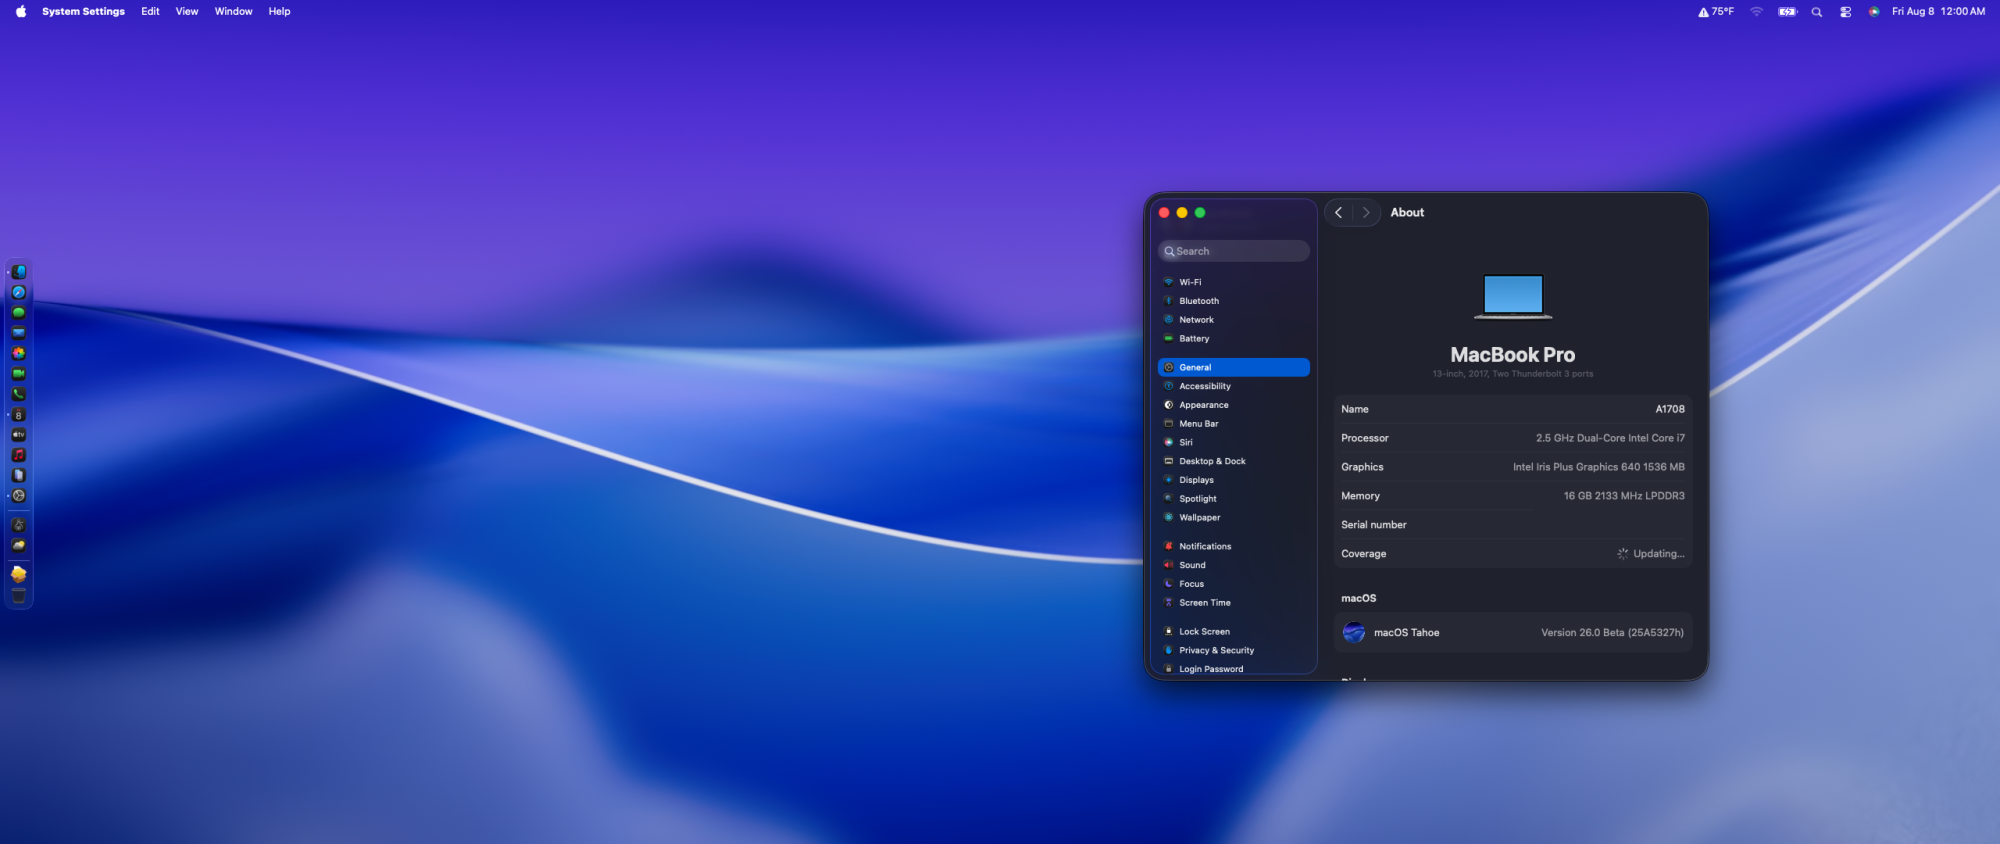Click the computer name A1708

pos(1669,409)
